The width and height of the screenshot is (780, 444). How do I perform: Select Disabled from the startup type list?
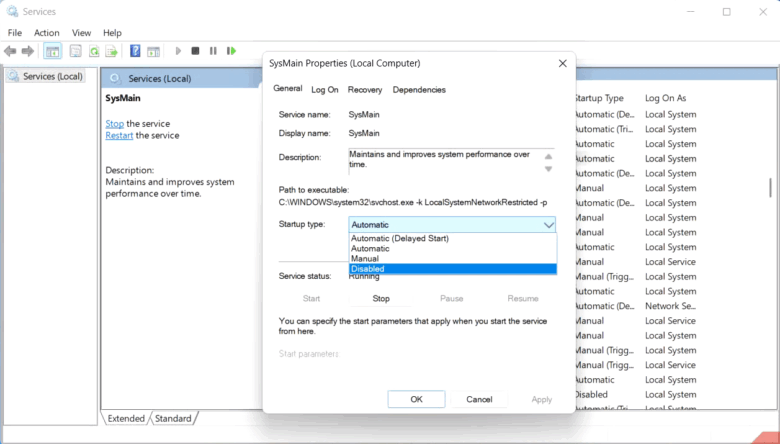pos(452,269)
